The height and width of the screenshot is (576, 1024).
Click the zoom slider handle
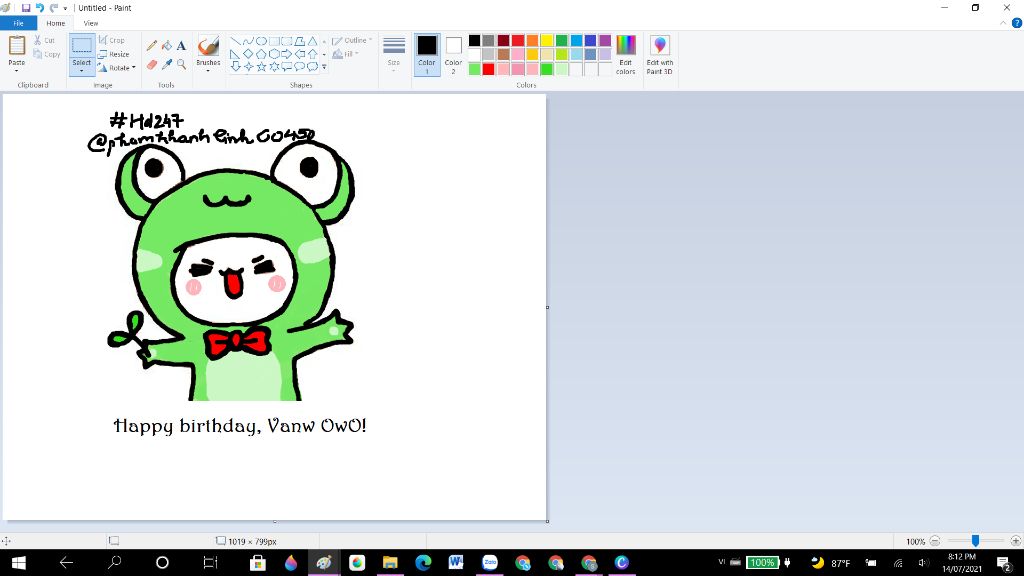[975, 541]
